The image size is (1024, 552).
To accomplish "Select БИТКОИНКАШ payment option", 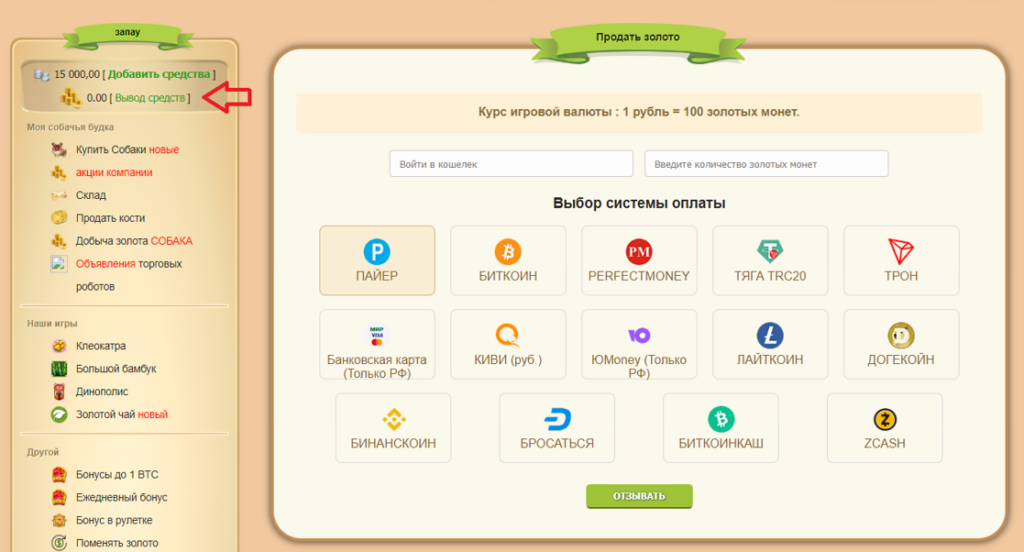I will coord(721,428).
